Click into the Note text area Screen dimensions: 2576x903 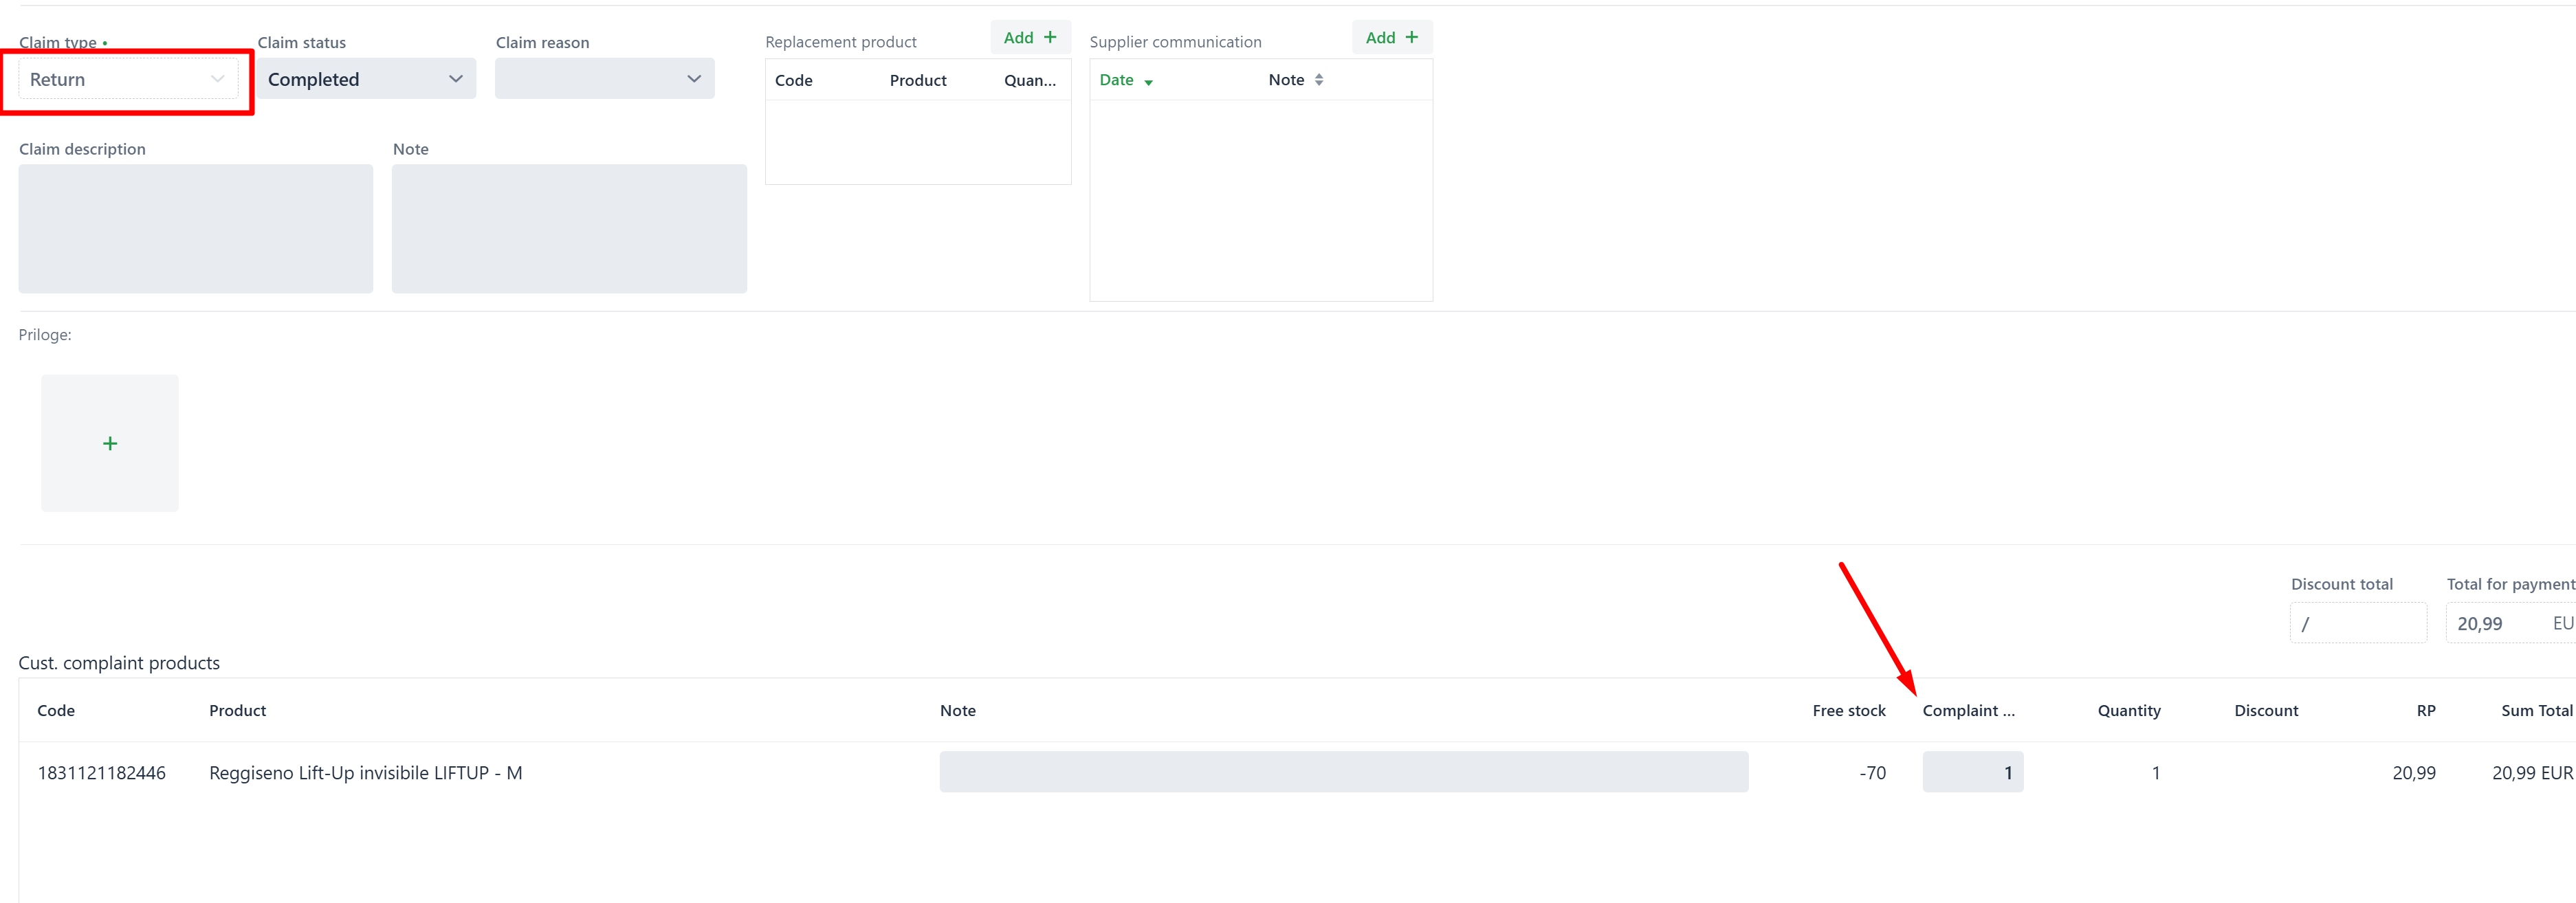(569, 228)
